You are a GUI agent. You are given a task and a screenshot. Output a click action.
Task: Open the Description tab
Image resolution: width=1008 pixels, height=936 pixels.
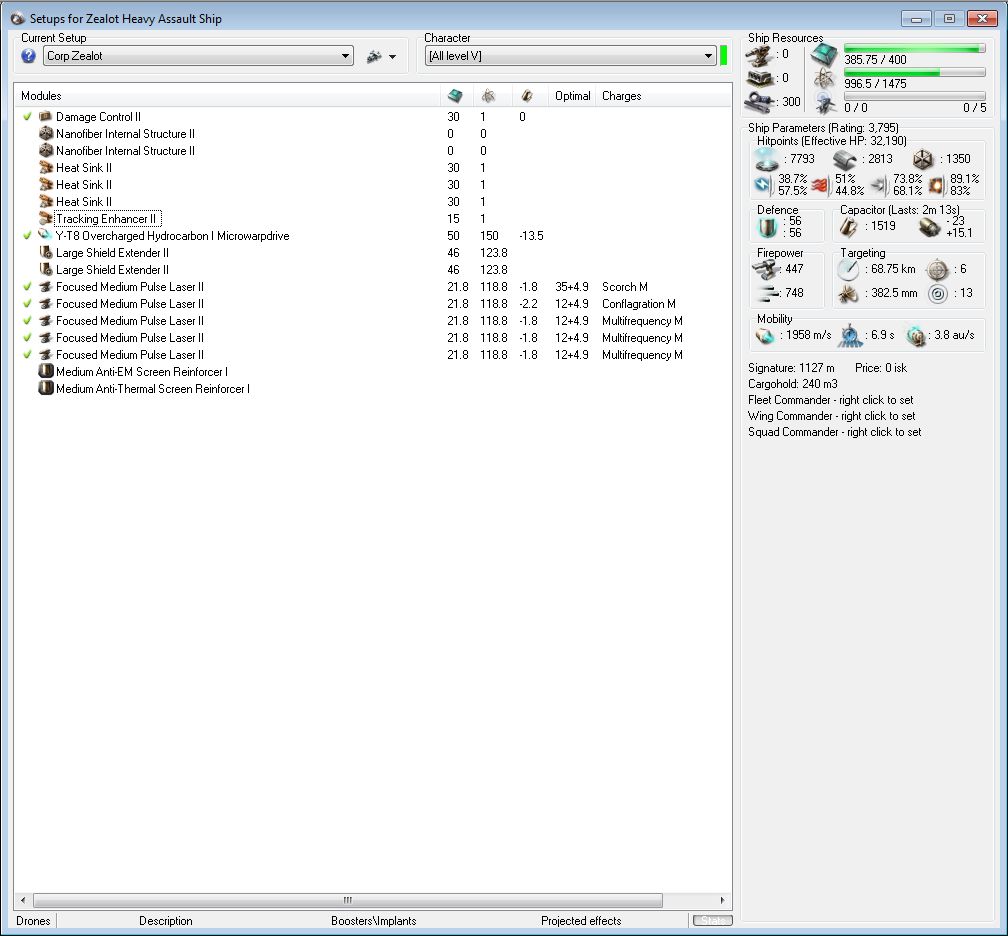165,921
